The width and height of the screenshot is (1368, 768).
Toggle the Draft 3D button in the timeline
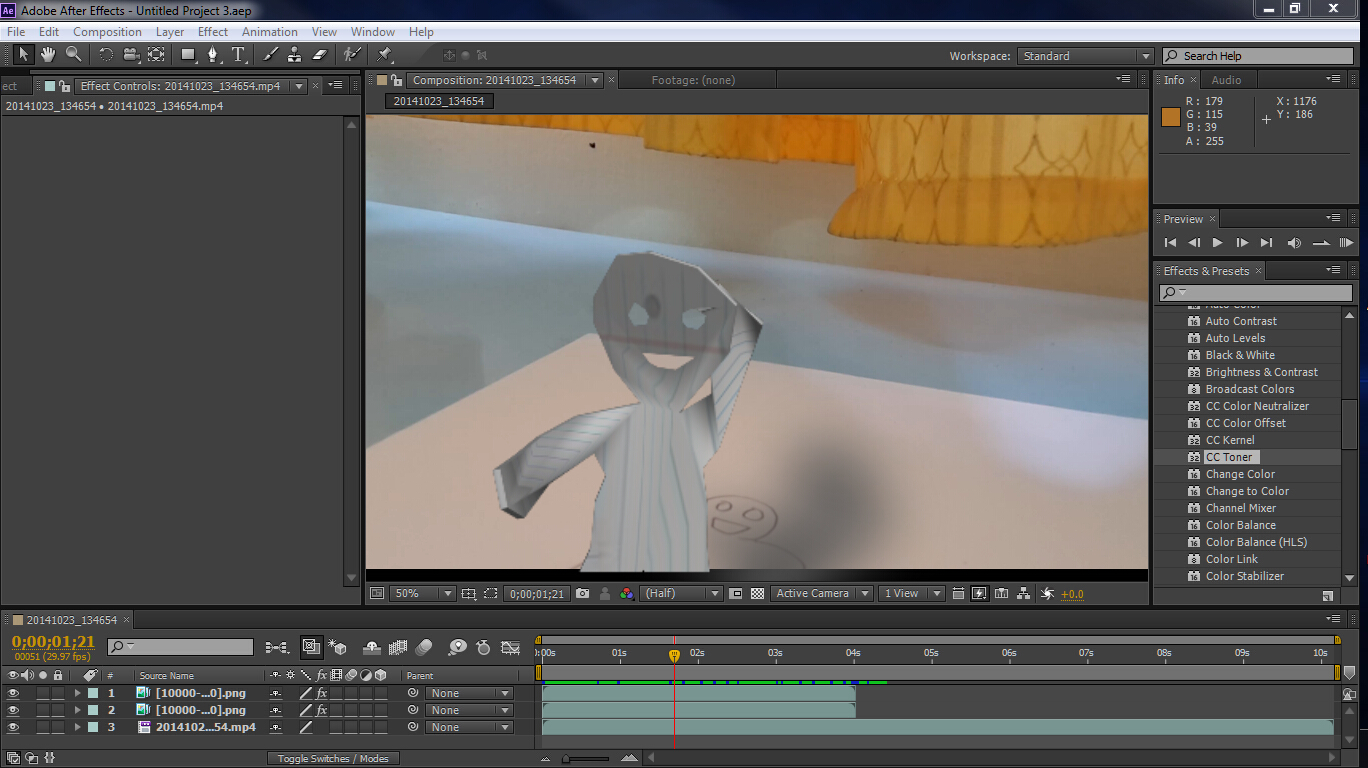(x=336, y=647)
